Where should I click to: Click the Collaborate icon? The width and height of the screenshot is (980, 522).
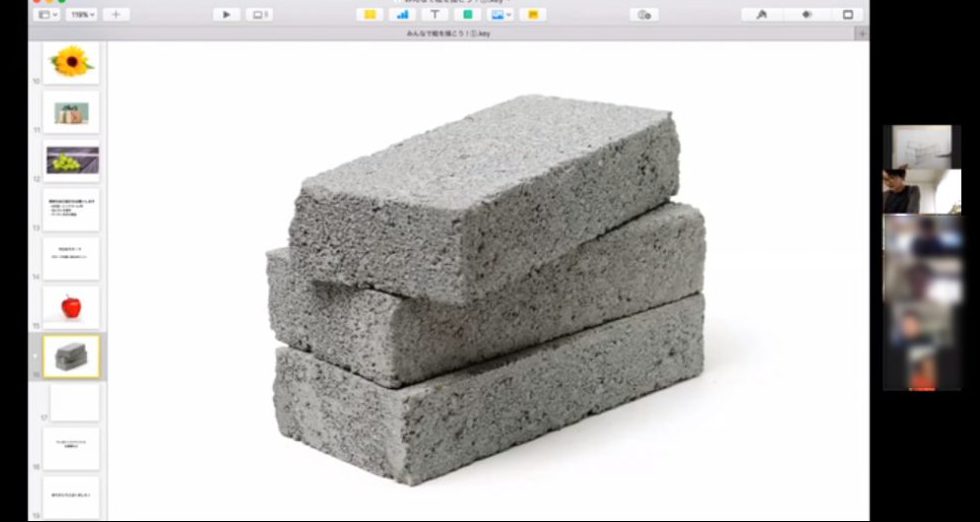[x=644, y=14]
